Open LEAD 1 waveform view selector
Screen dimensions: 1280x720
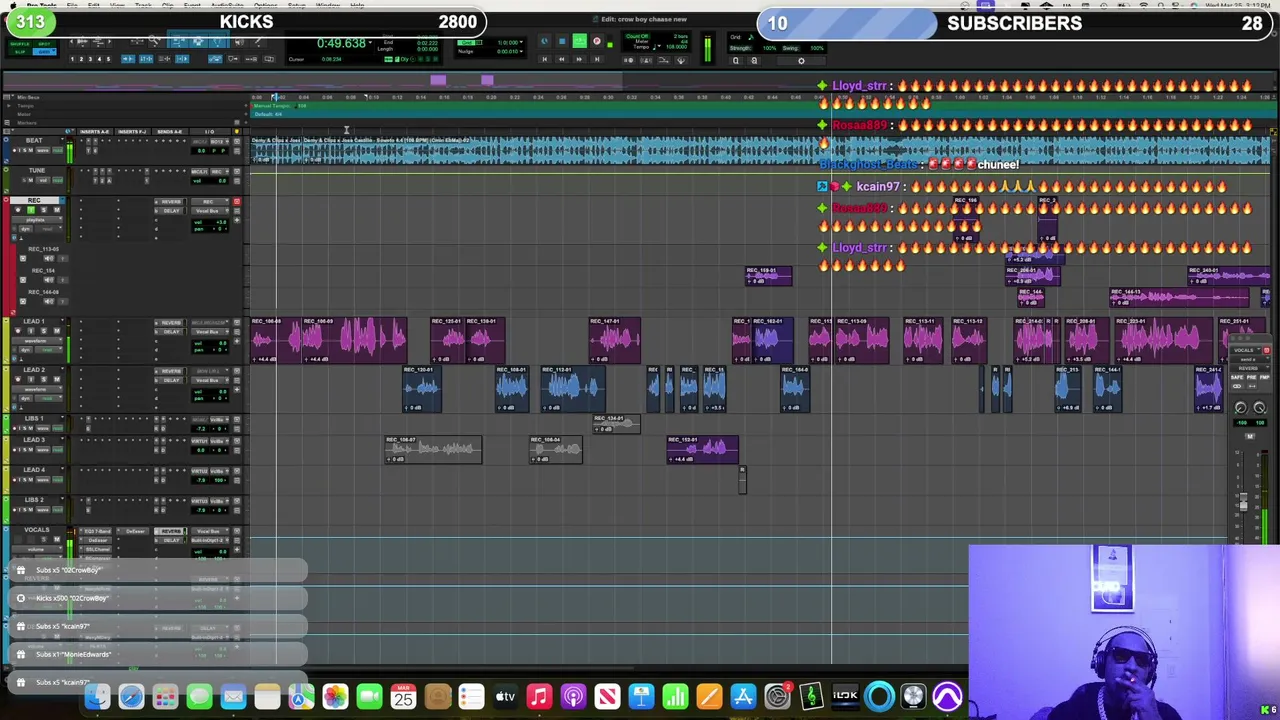(37, 340)
